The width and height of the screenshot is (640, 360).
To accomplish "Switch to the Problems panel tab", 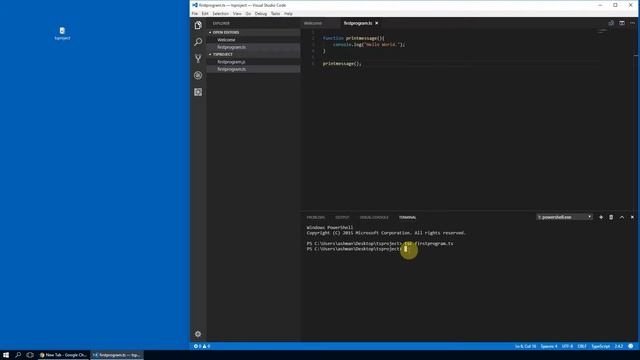I will pos(316,218).
